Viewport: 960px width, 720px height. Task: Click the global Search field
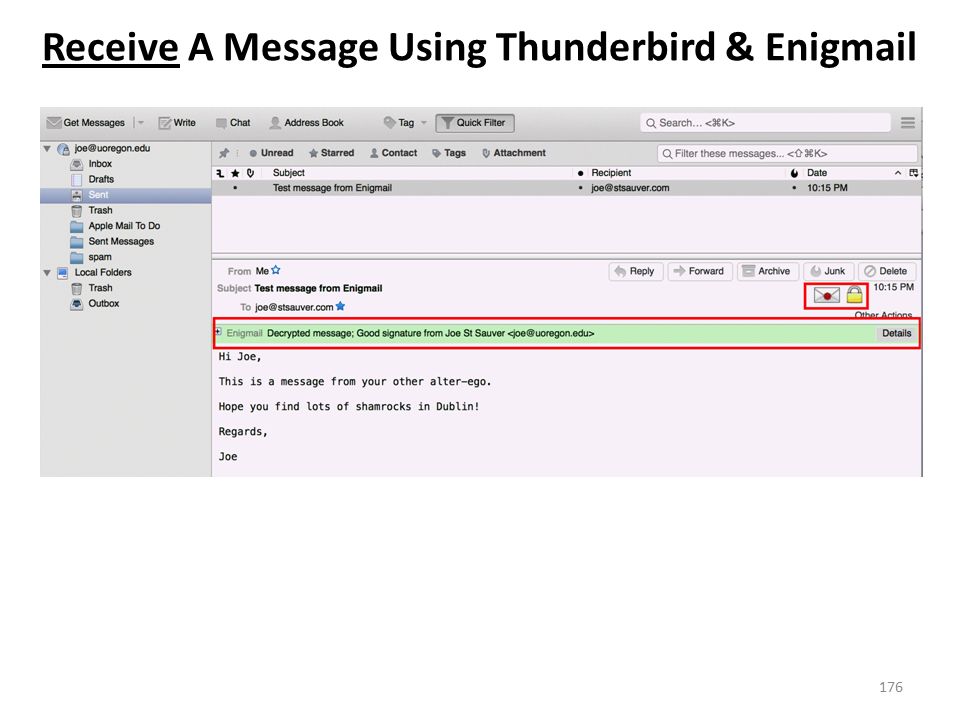point(765,122)
